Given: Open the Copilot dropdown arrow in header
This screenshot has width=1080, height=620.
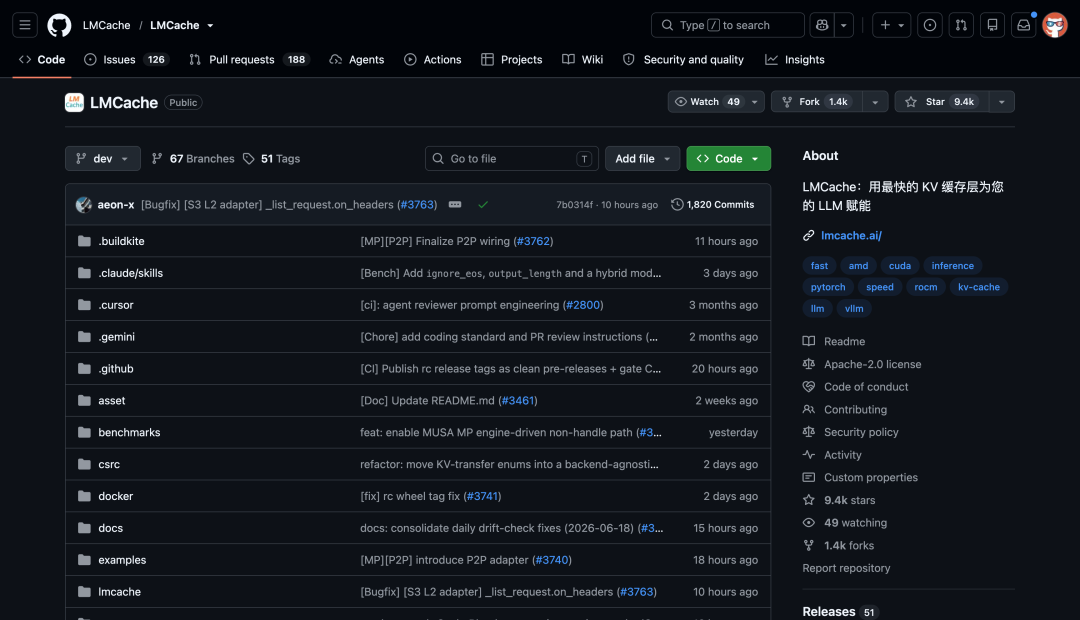Looking at the screenshot, I should [844, 25].
